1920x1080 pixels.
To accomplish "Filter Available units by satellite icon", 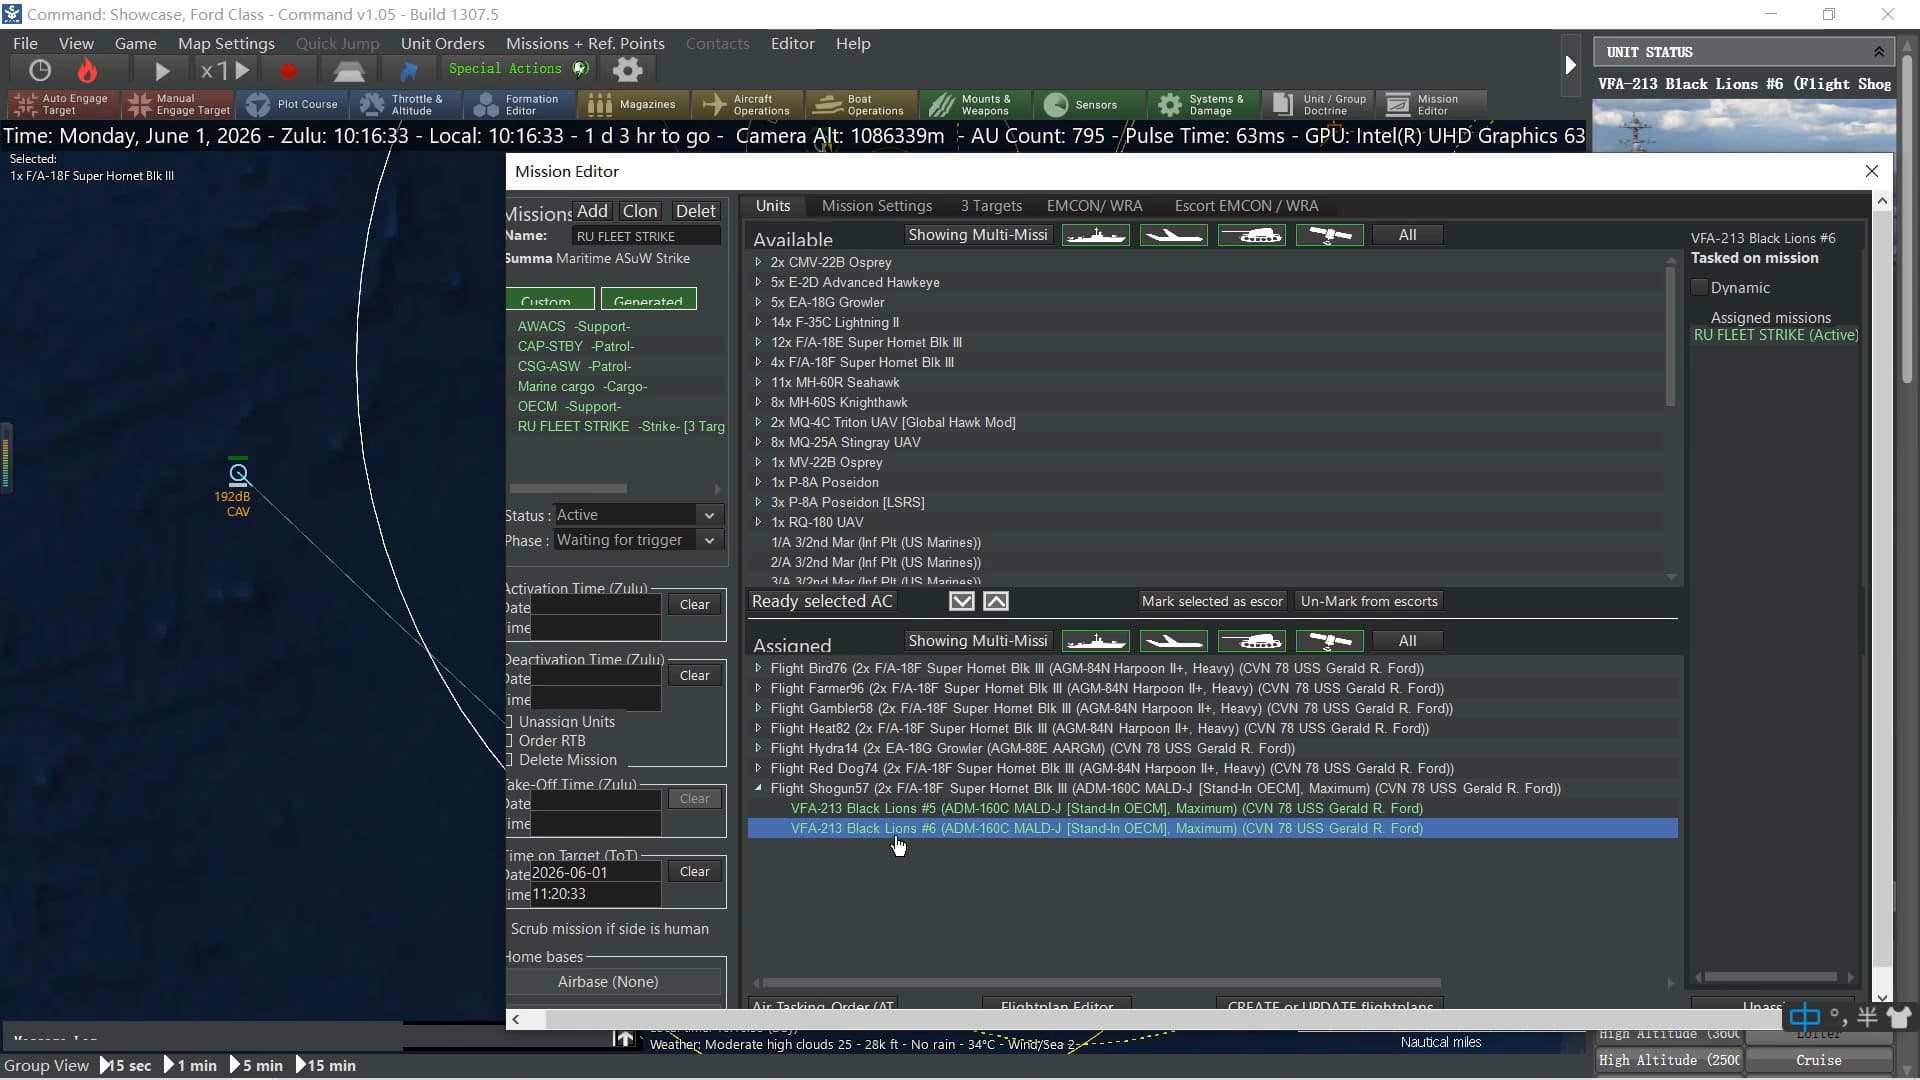I will coord(1330,235).
